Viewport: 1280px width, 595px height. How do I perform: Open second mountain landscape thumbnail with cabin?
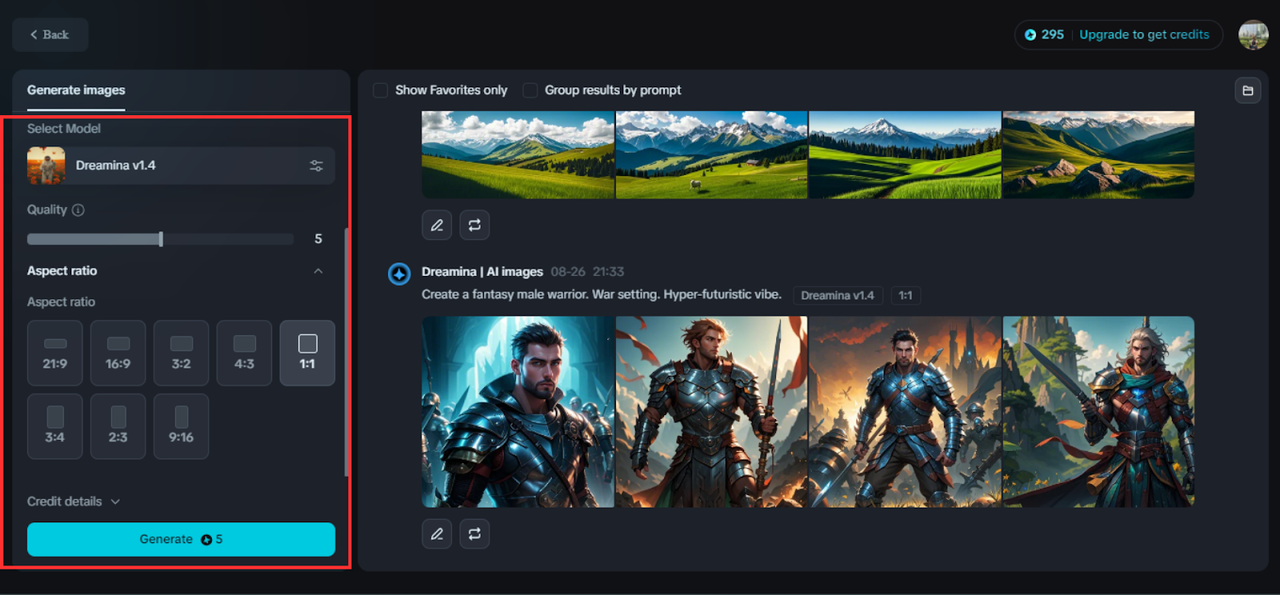click(x=711, y=155)
